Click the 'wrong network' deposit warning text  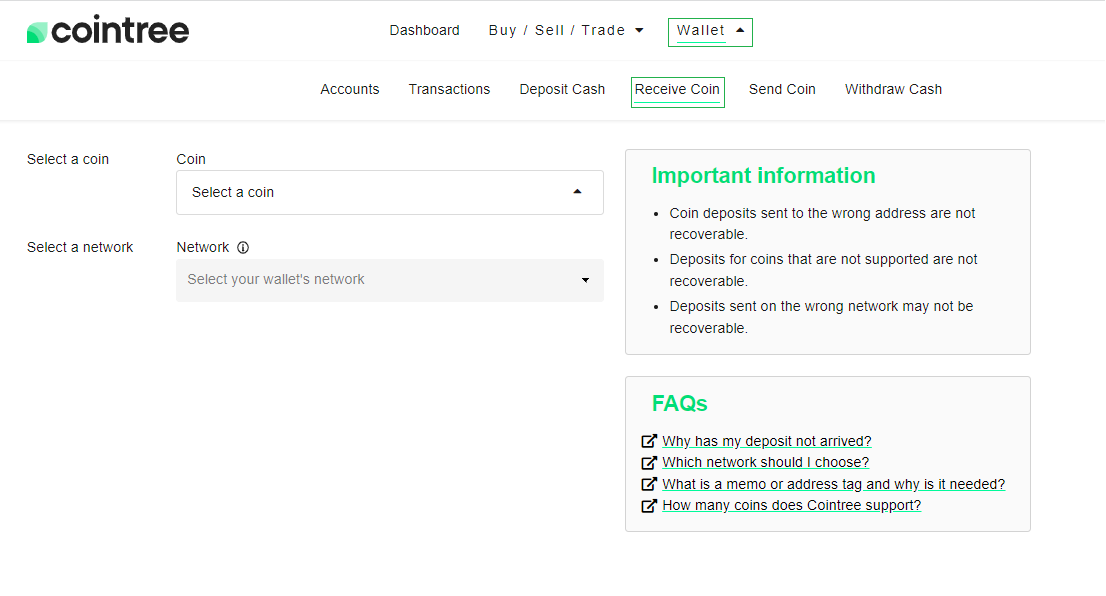pos(821,317)
